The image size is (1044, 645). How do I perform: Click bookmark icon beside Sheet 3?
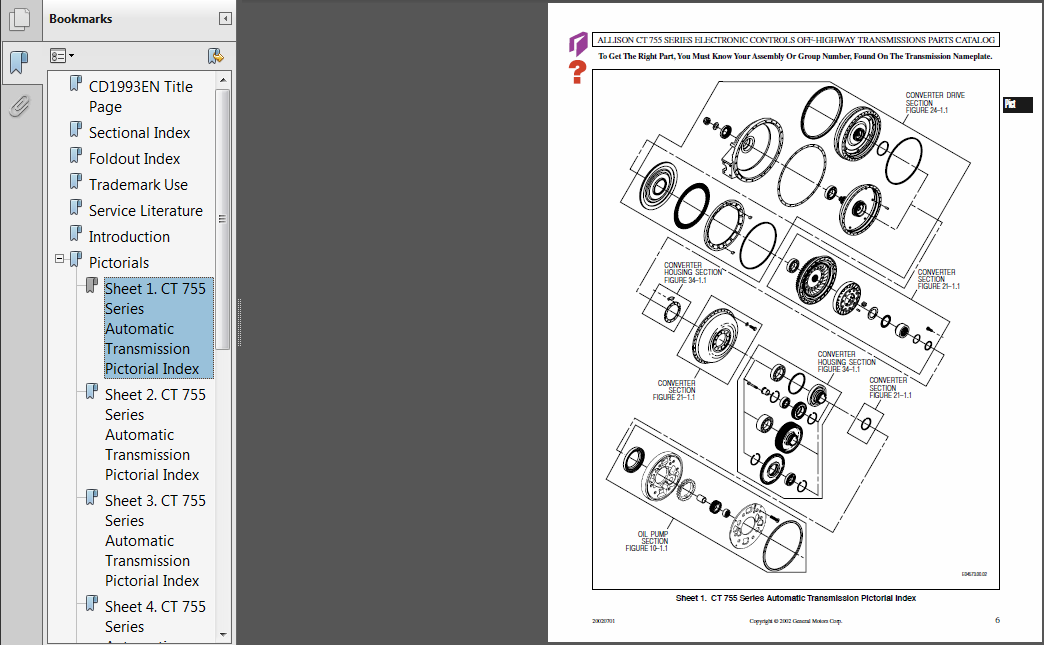(x=92, y=497)
